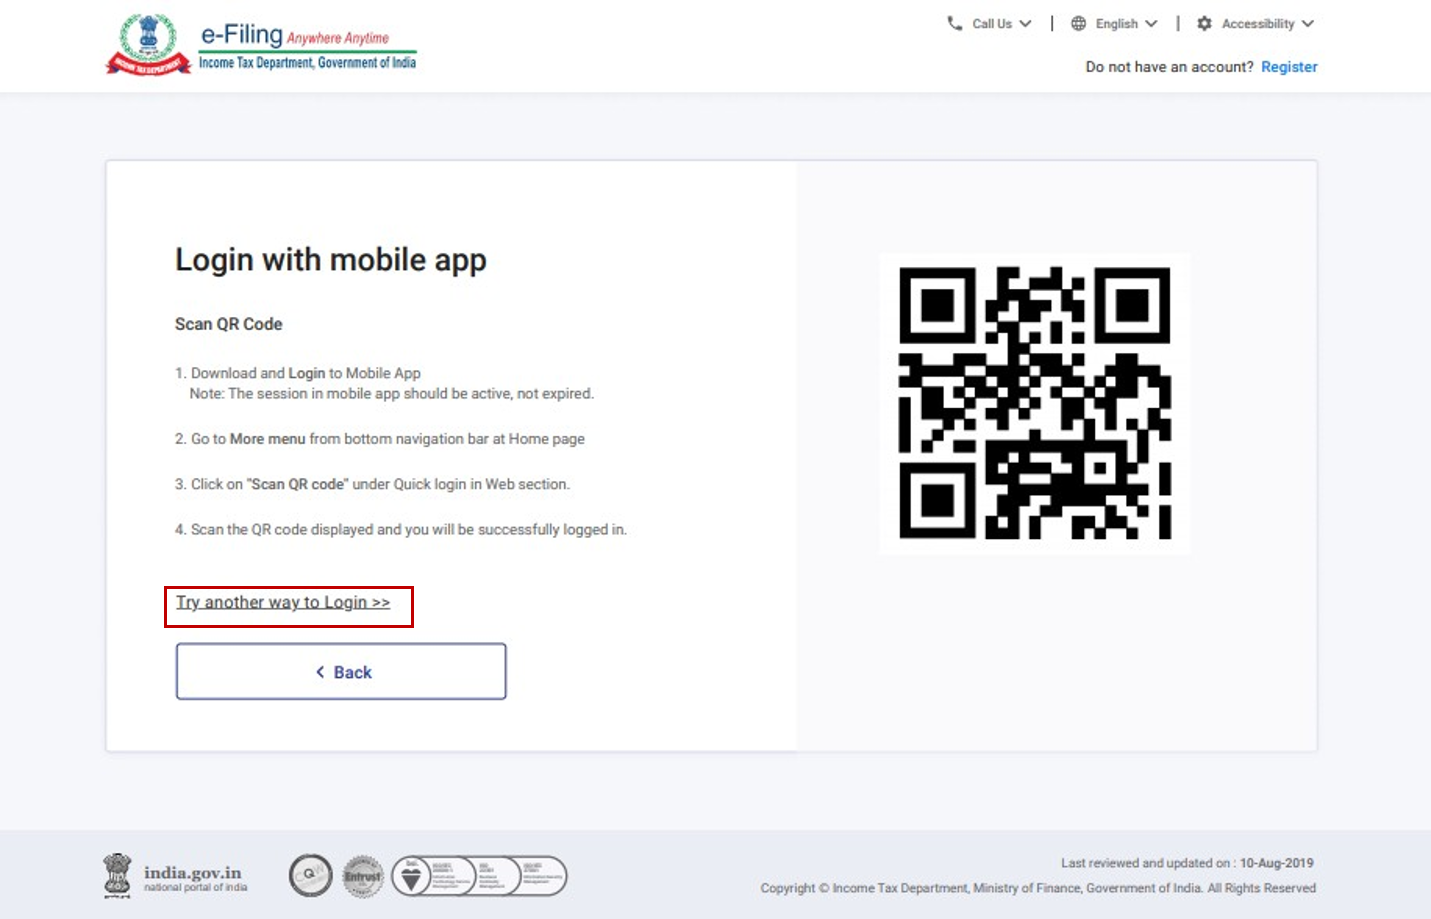Open the English language dropdown
Image resolution: width=1431 pixels, height=919 pixels.
[1116, 23]
